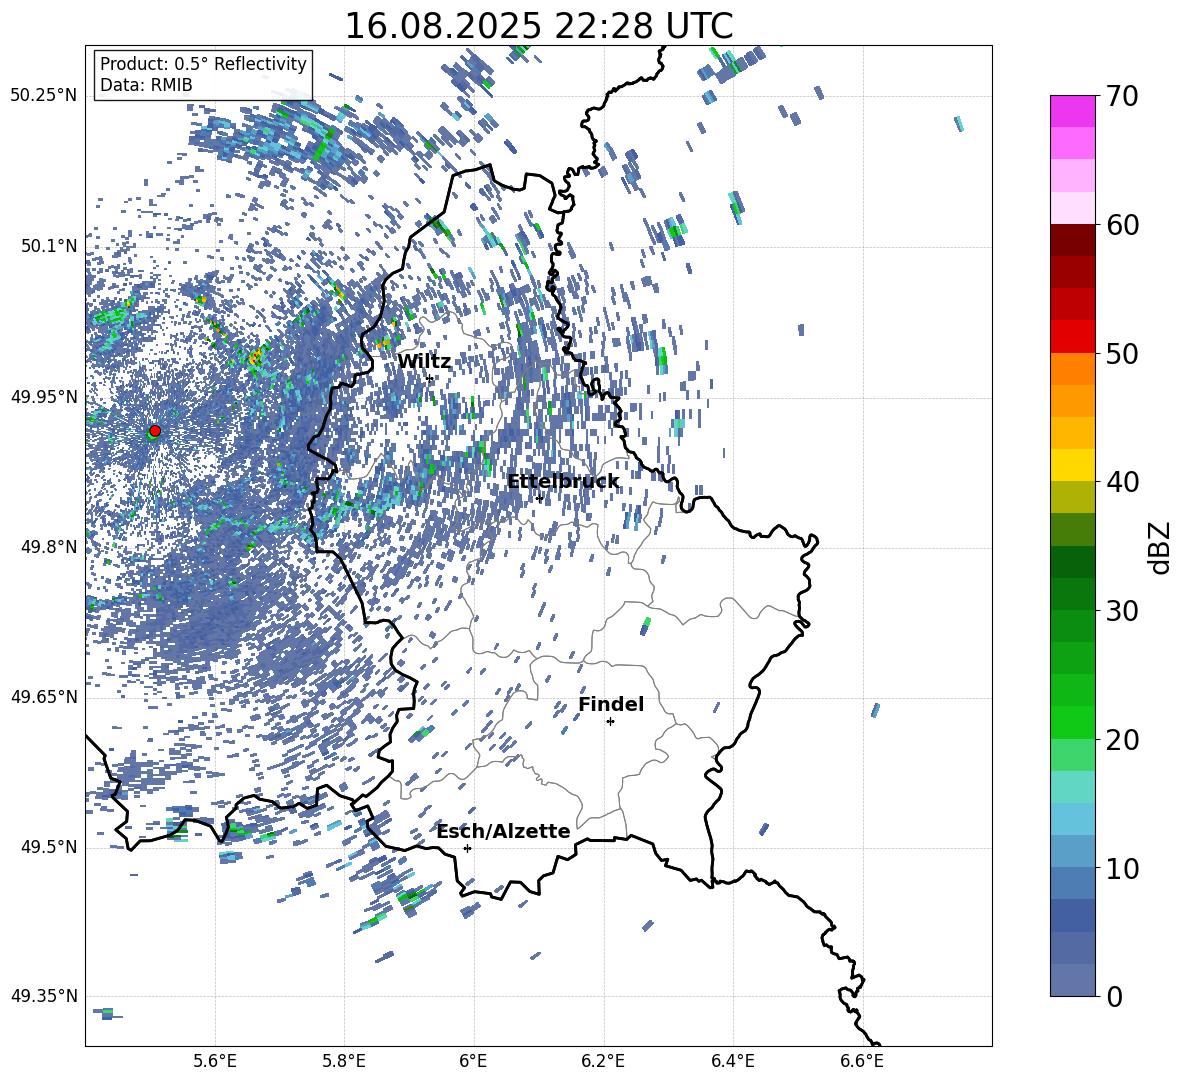1184x1081 pixels.
Task: Click the Findel station label
Action: click(x=611, y=704)
